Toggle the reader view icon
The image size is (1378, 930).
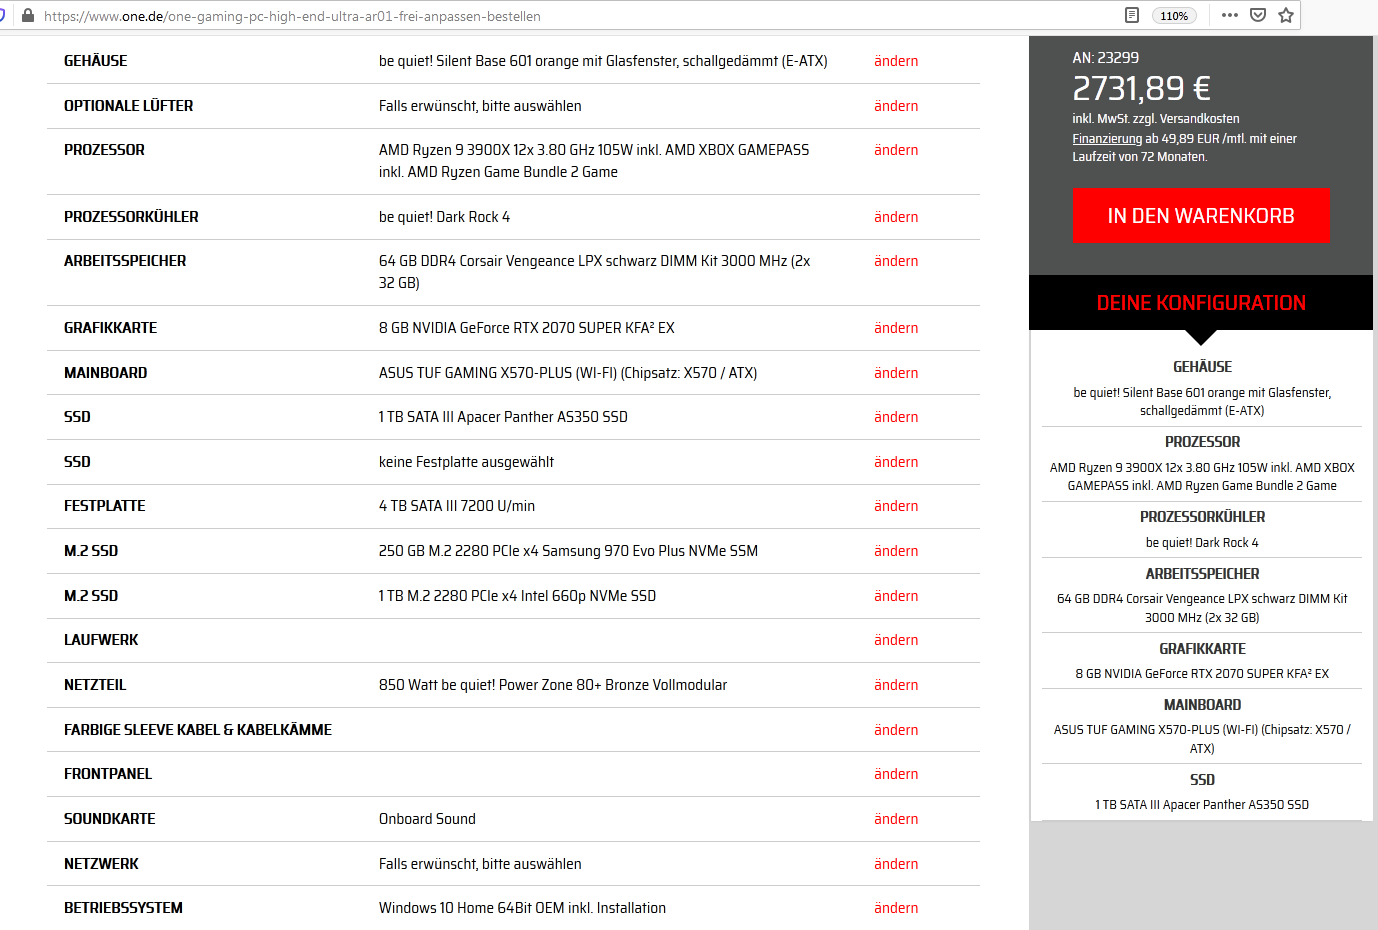pos(1132,15)
